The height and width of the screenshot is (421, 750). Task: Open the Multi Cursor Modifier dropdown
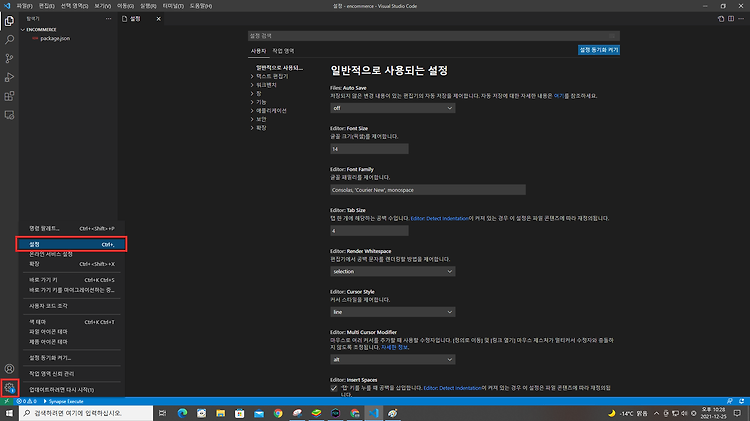click(393, 359)
